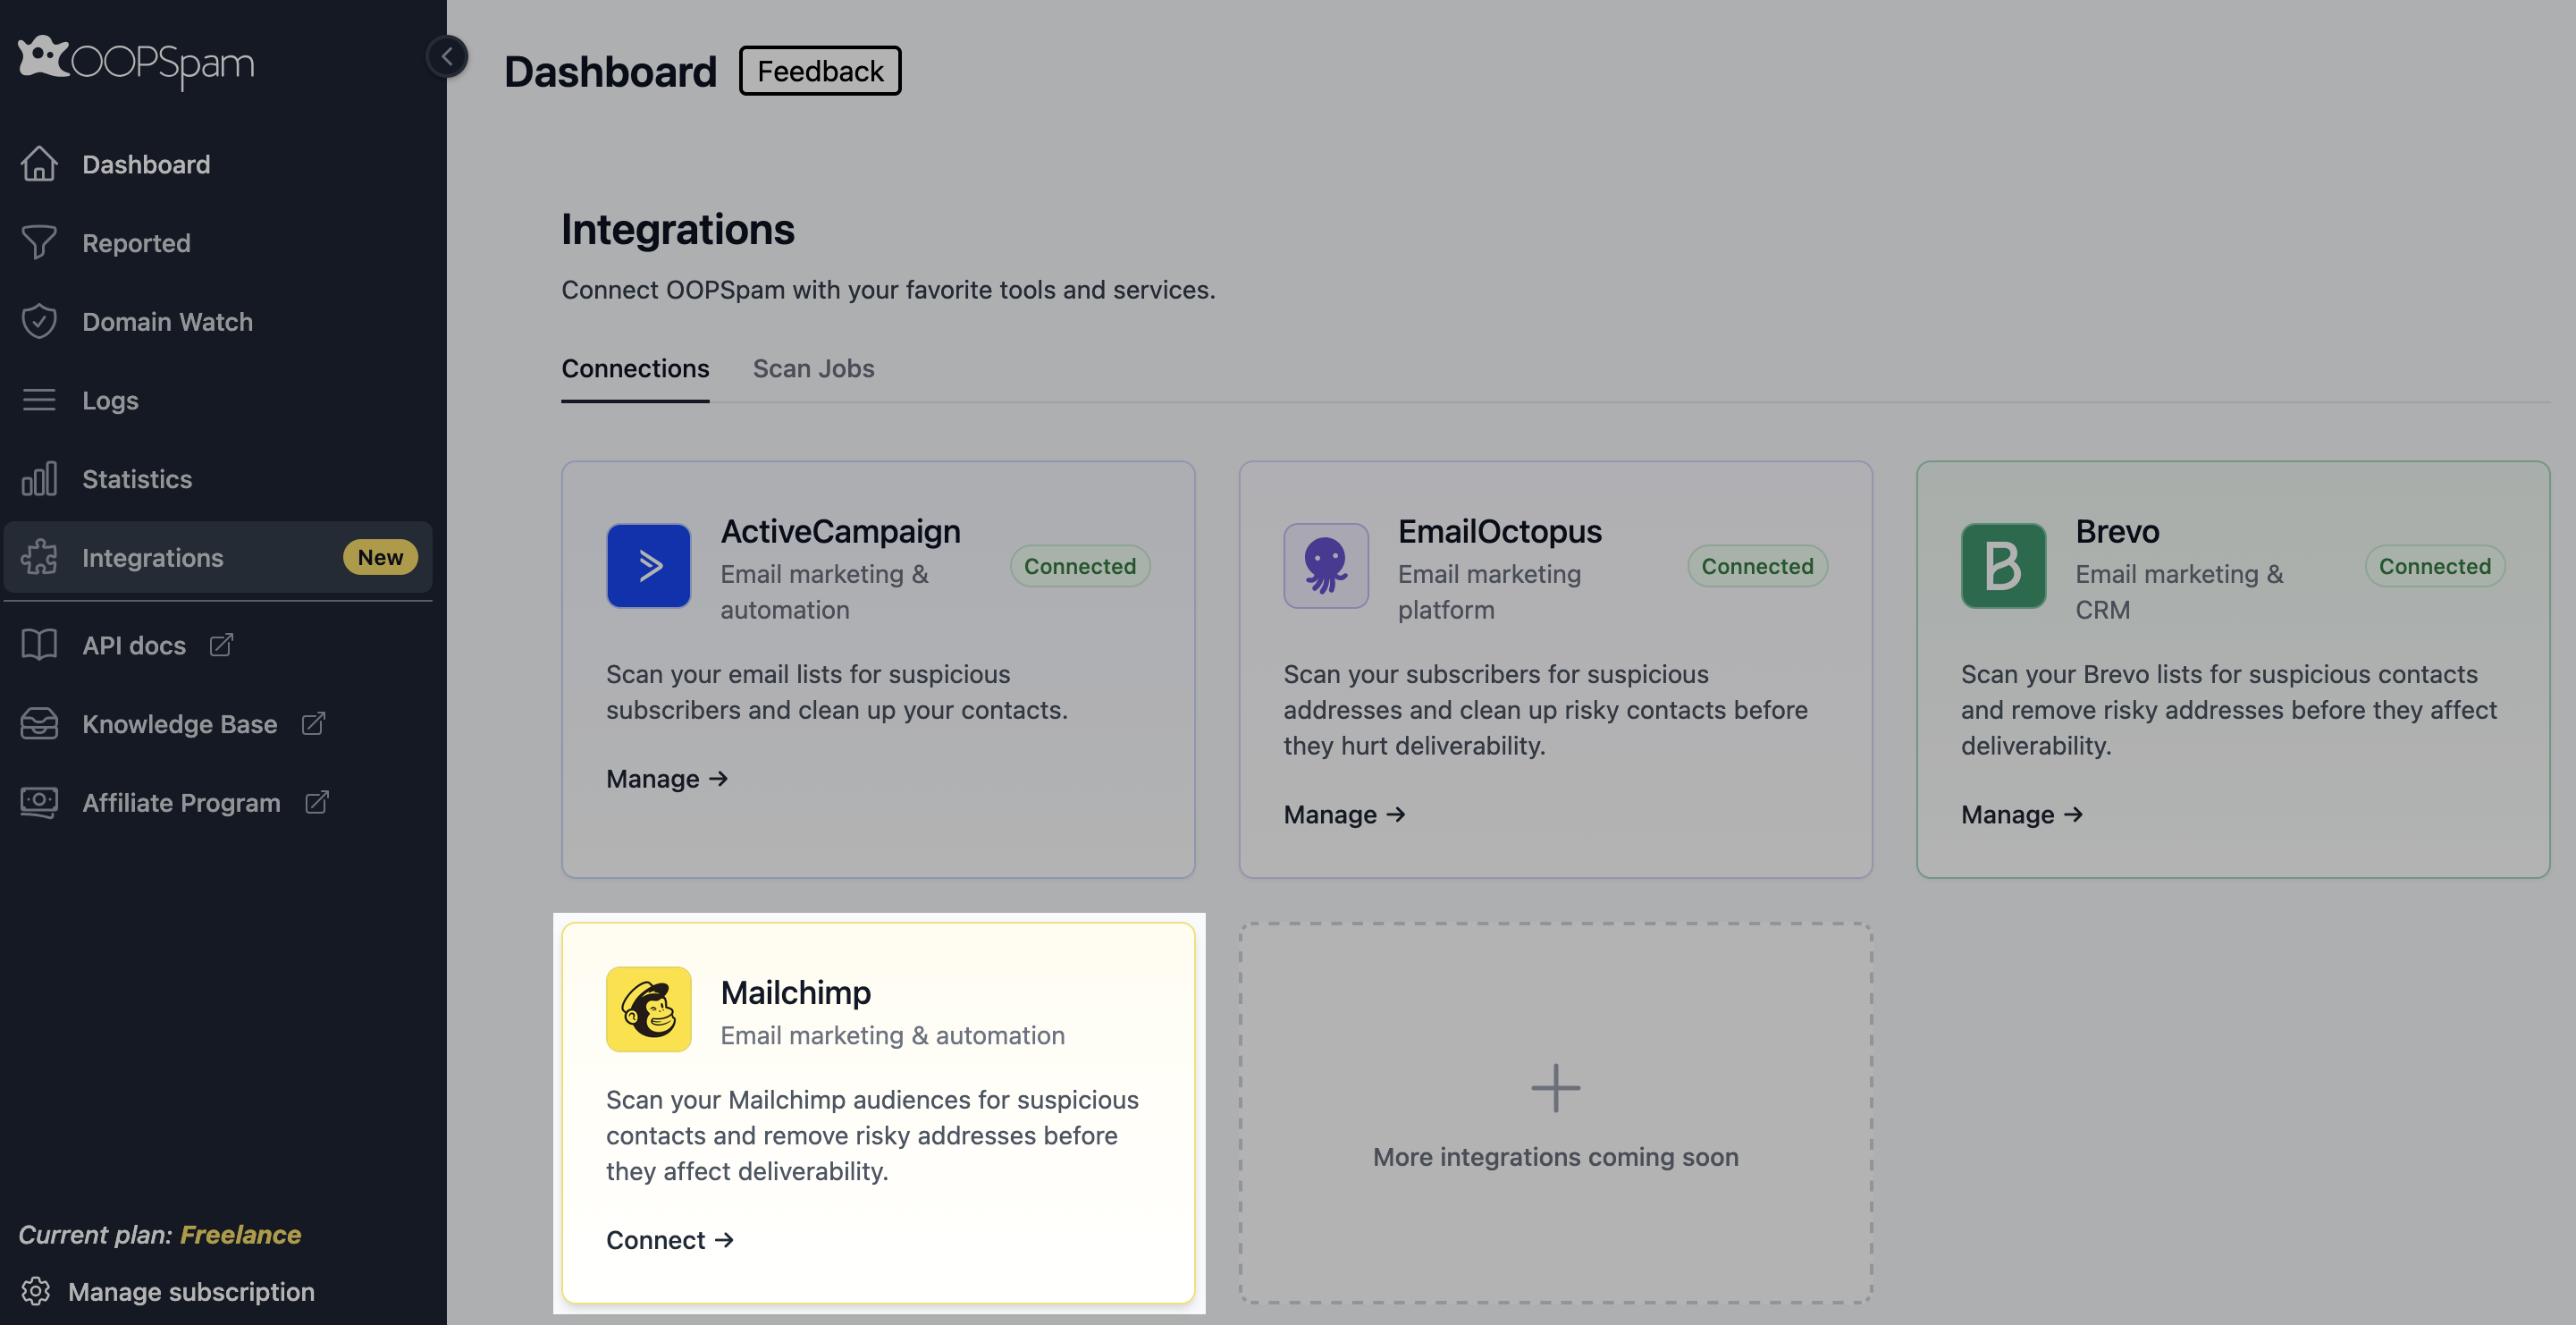The width and height of the screenshot is (2576, 1325).
Task: Click the API docs book icon
Action: pyautogui.click(x=39, y=645)
